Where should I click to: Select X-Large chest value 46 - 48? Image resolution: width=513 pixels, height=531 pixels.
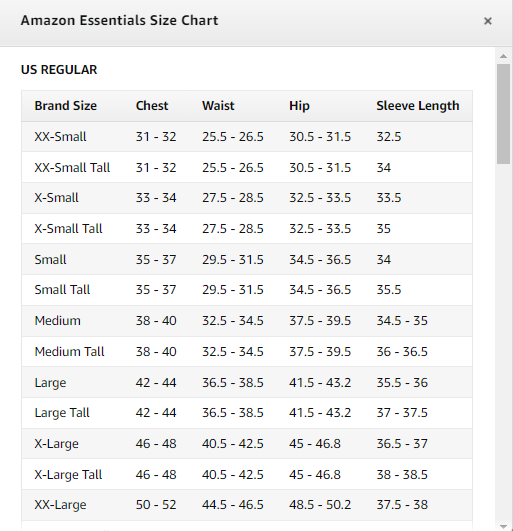click(x=156, y=444)
